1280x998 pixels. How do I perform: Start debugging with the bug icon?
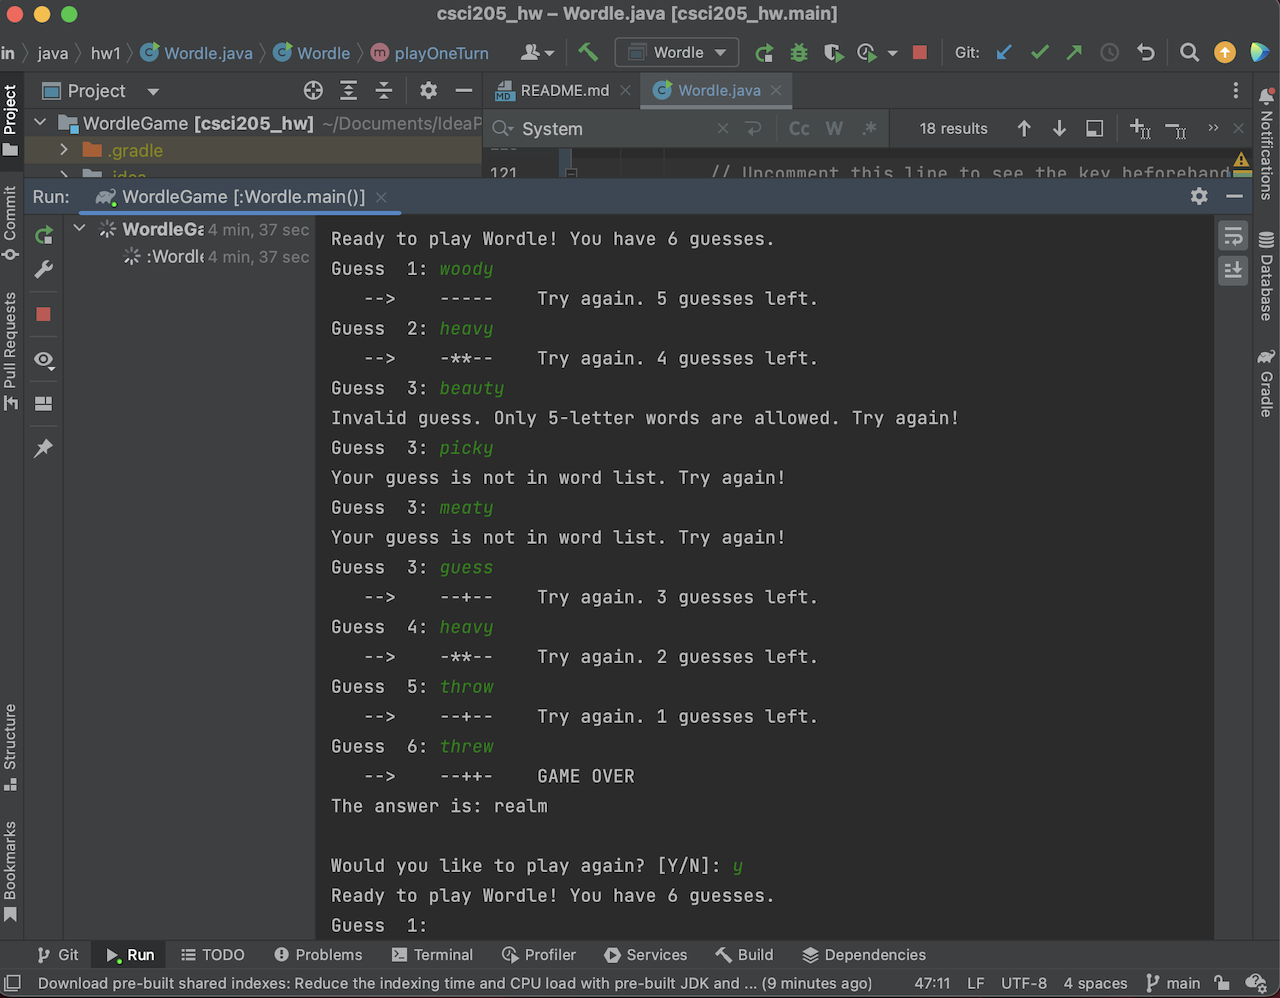[x=798, y=52]
